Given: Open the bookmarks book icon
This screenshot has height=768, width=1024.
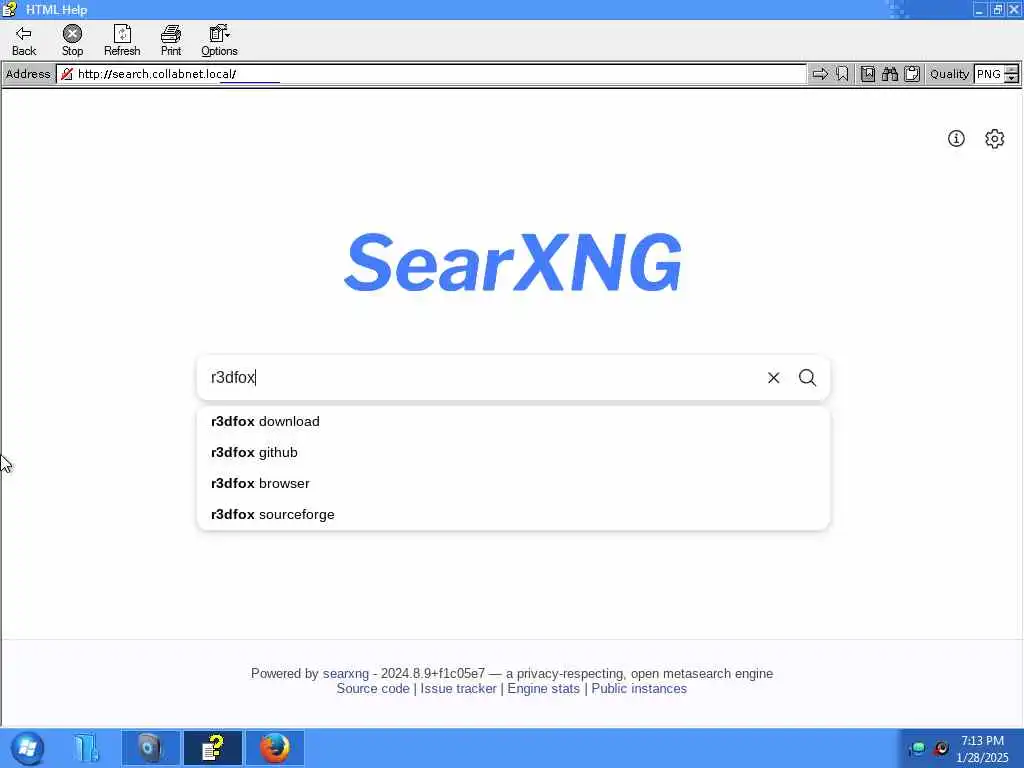Looking at the screenshot, I should pos(867,74).
